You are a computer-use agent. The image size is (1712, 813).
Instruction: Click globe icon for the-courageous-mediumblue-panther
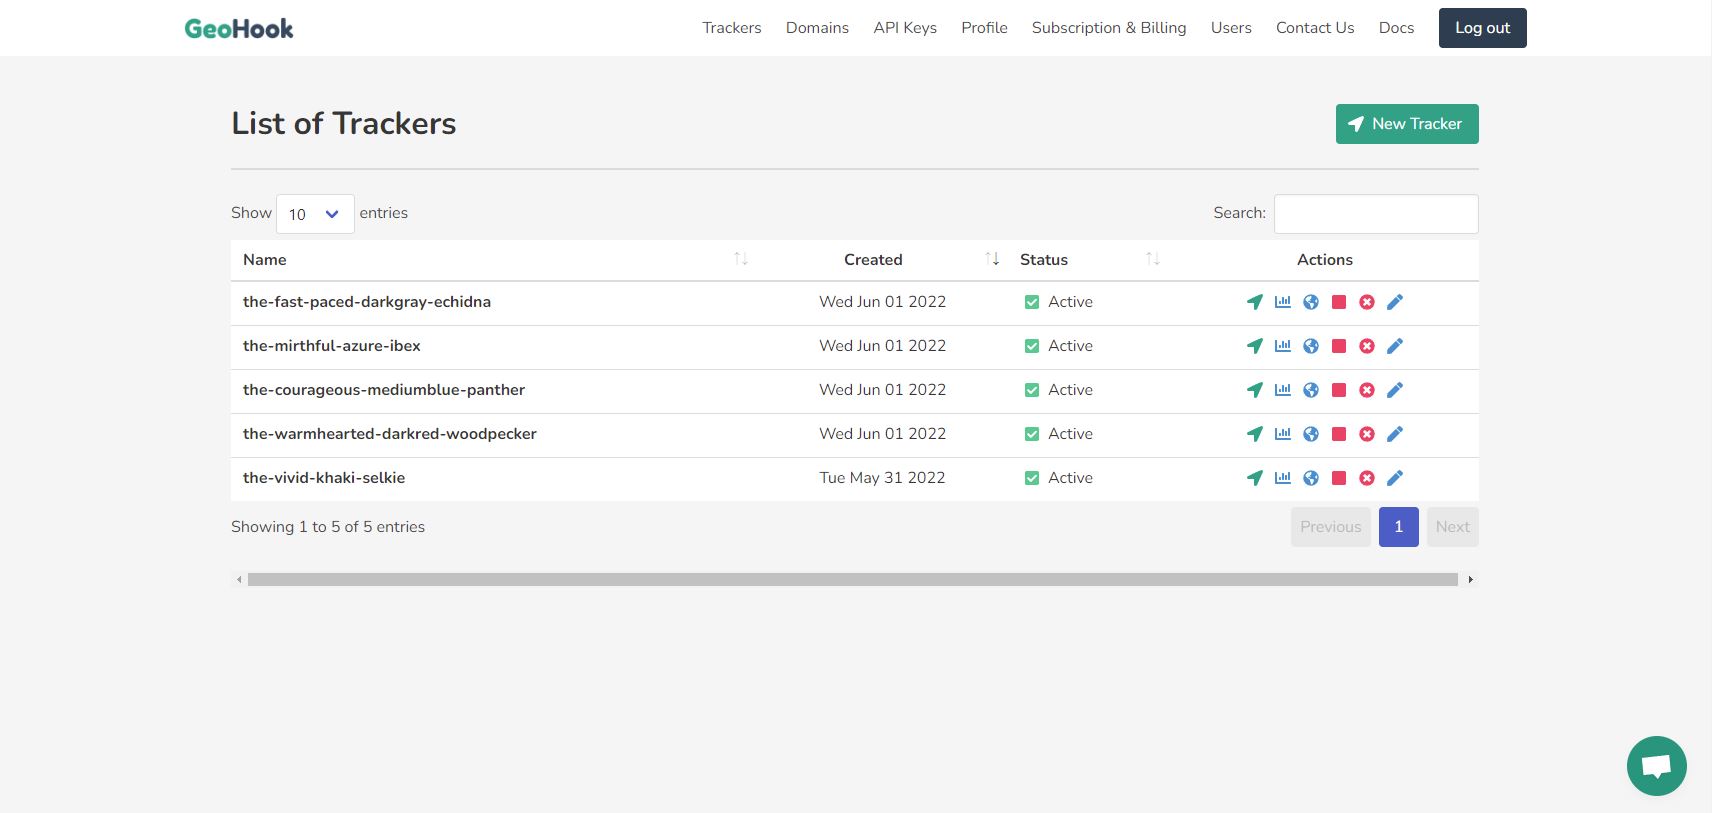[x=1311, y=390]
